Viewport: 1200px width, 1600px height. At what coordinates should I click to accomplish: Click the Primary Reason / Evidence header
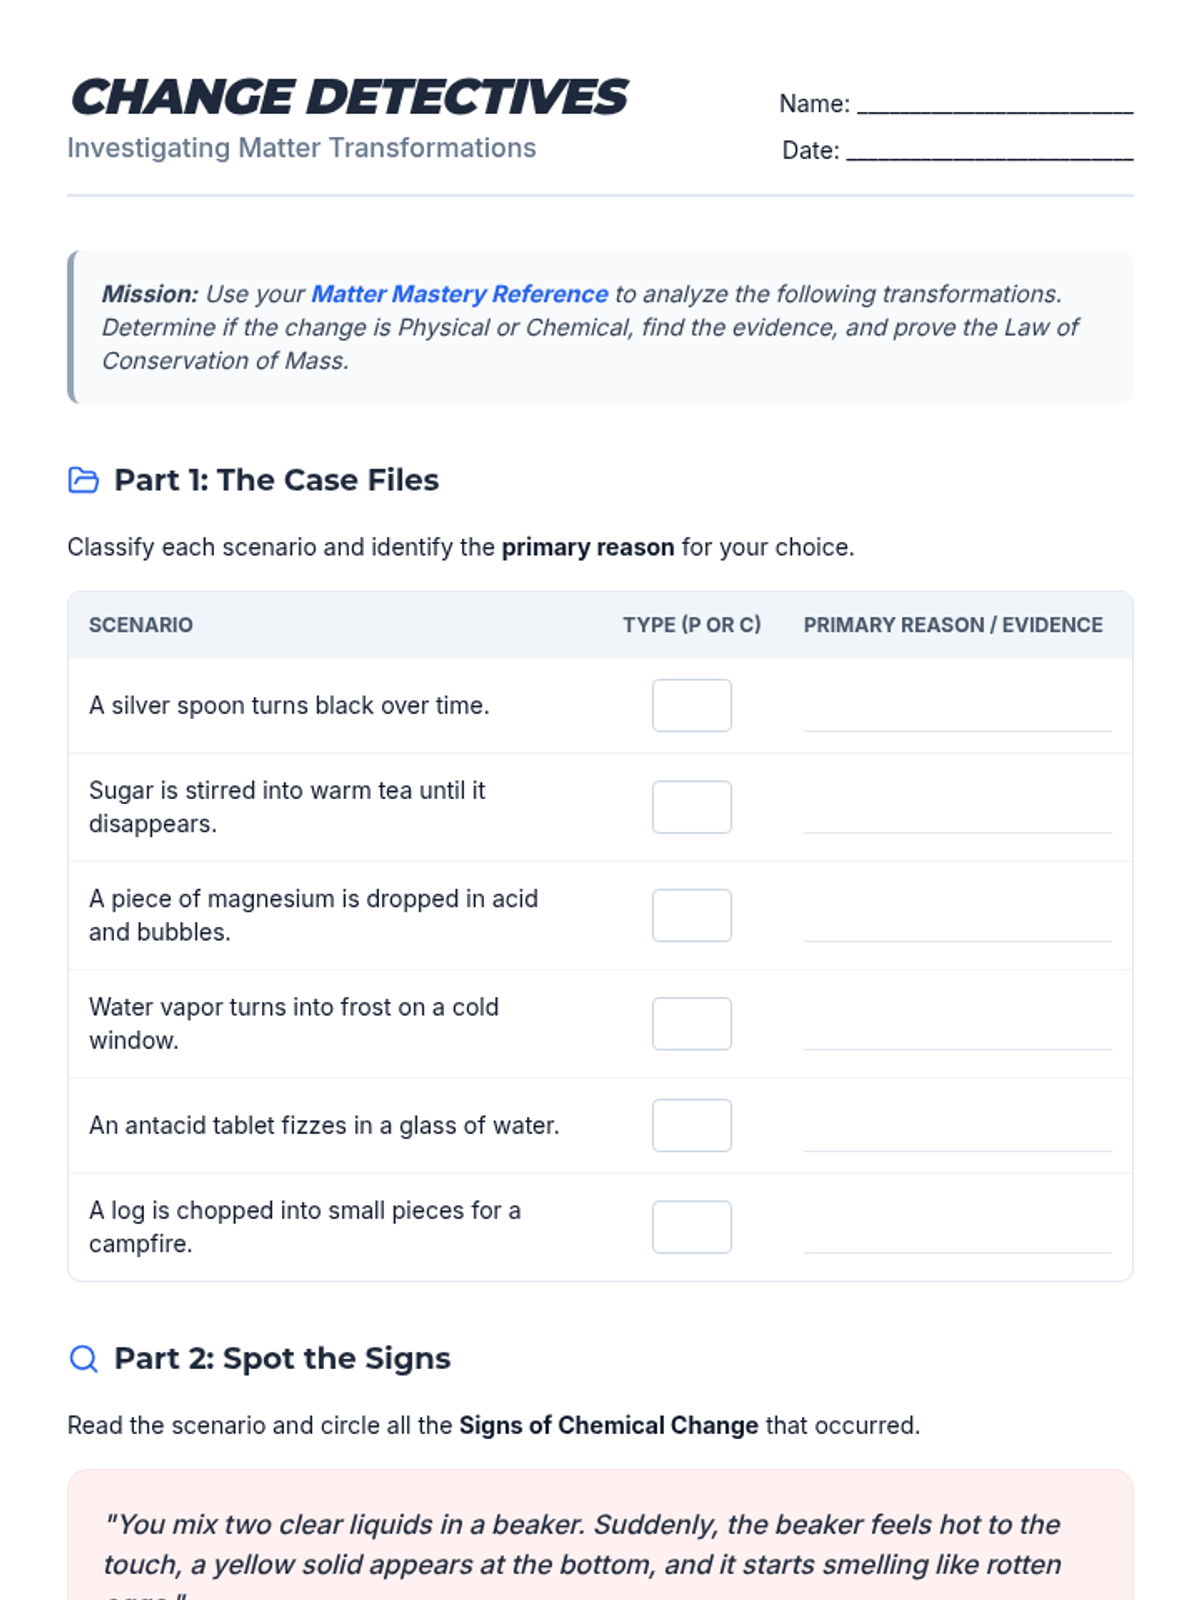tap(953, 625)
